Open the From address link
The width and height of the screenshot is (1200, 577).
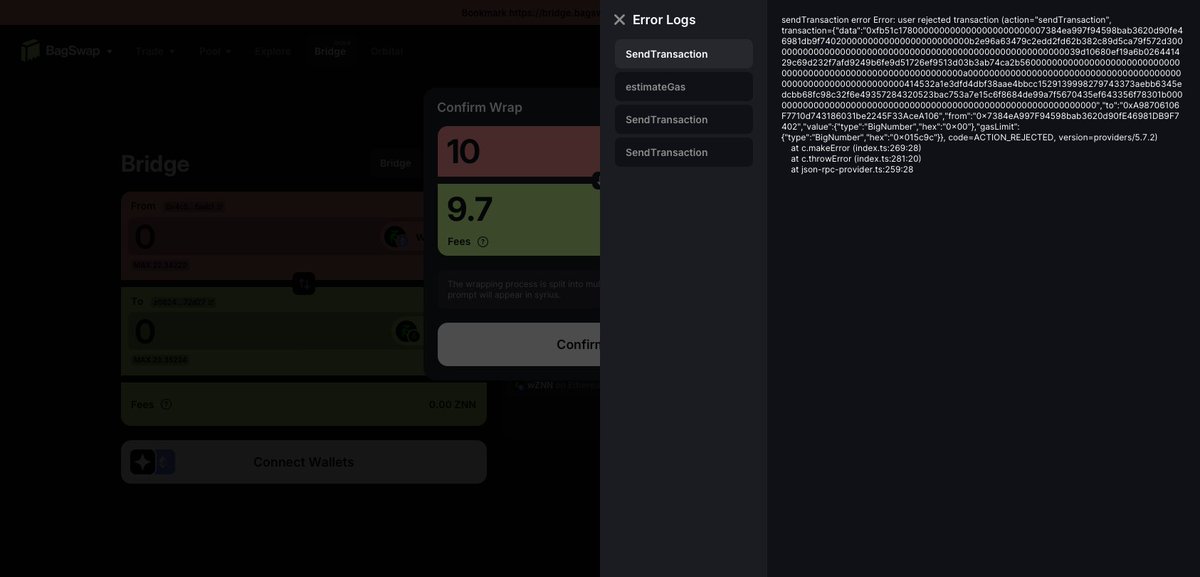(194, 207)
